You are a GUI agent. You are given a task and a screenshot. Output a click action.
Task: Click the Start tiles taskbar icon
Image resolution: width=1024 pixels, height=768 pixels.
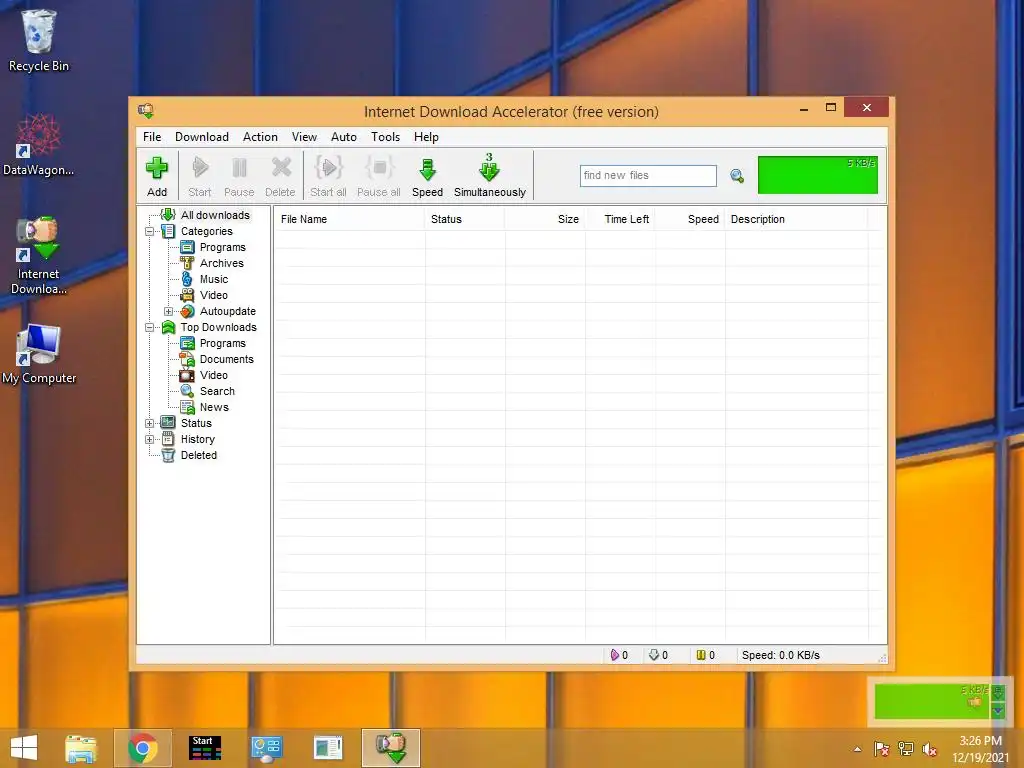(204, 748)
